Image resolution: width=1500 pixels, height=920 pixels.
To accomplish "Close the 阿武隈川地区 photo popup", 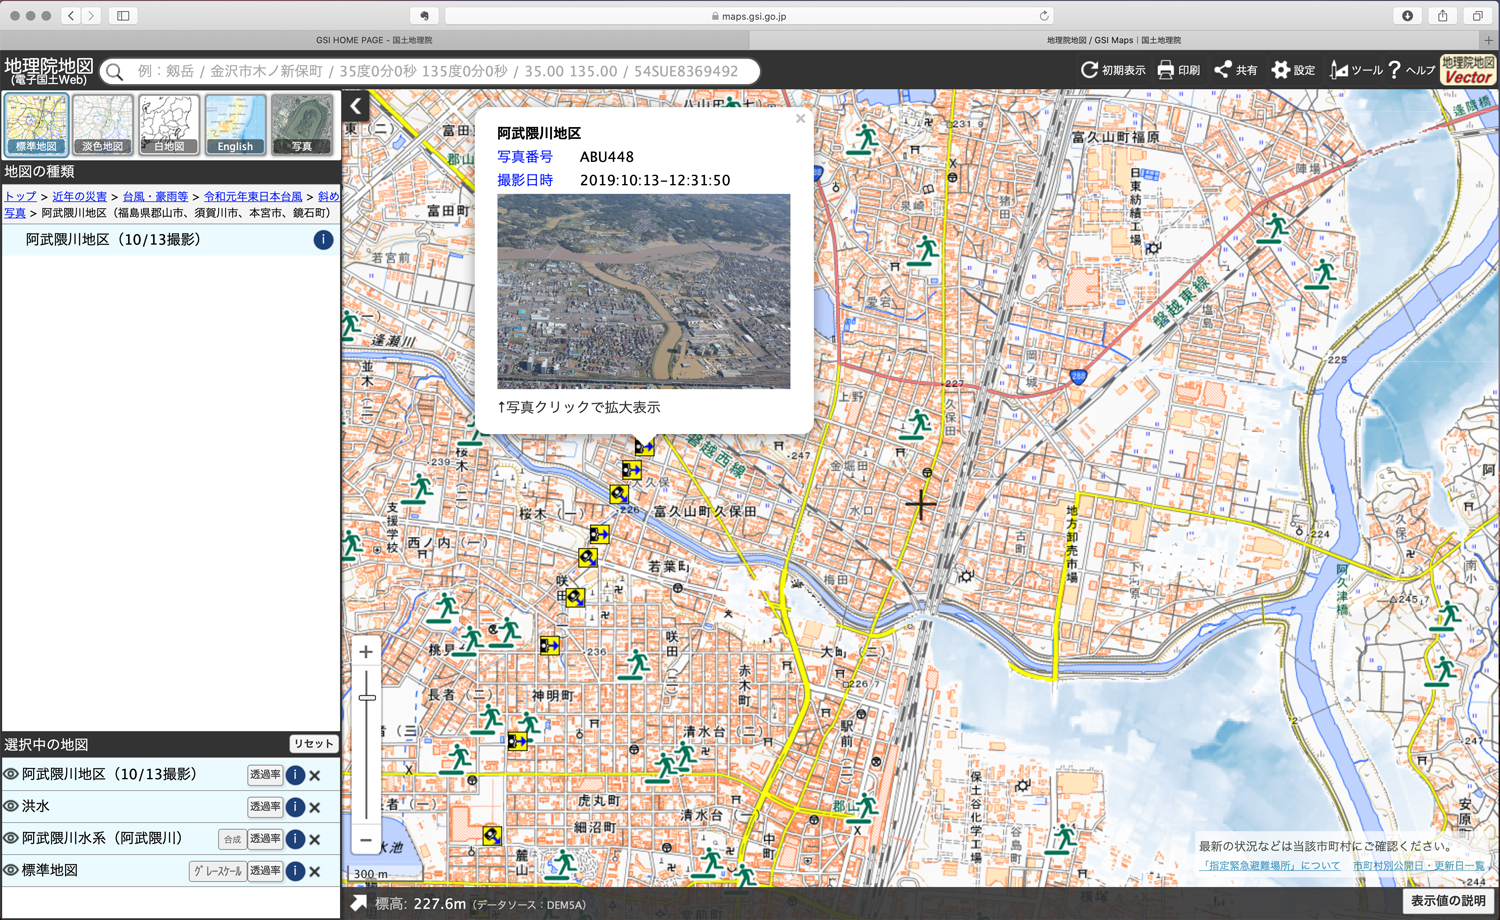I will click(x=800, y=119).
